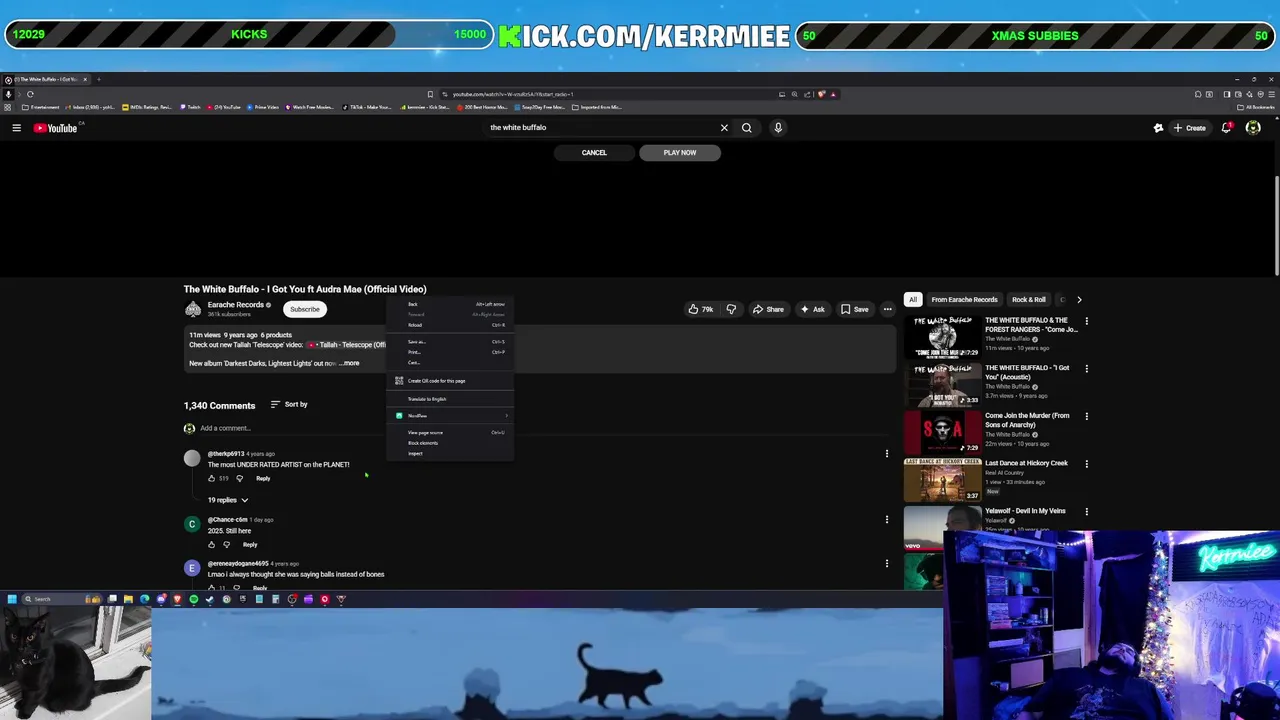Screen dimensions: 1280x720
Task: Click the magnifier search button
Action: pyautogui.click(x=746, y=128)
